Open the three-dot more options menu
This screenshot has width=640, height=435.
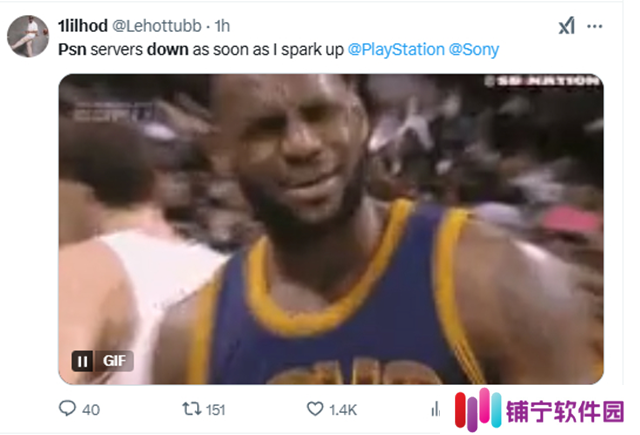[594, 27]
